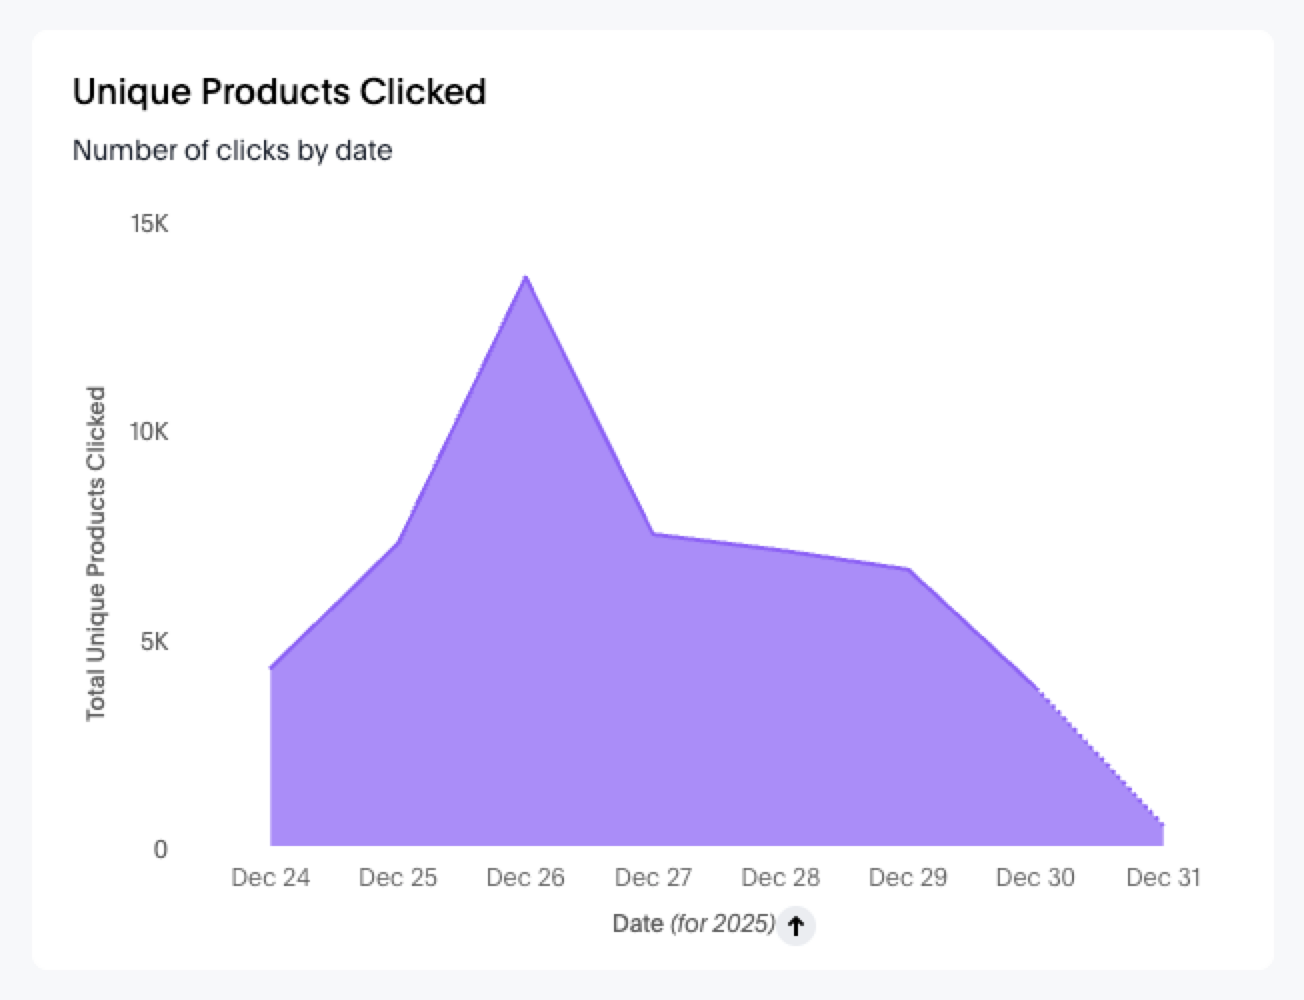
Task: Click the area line point above Dec 29
Action: click(x=909, y=569)
